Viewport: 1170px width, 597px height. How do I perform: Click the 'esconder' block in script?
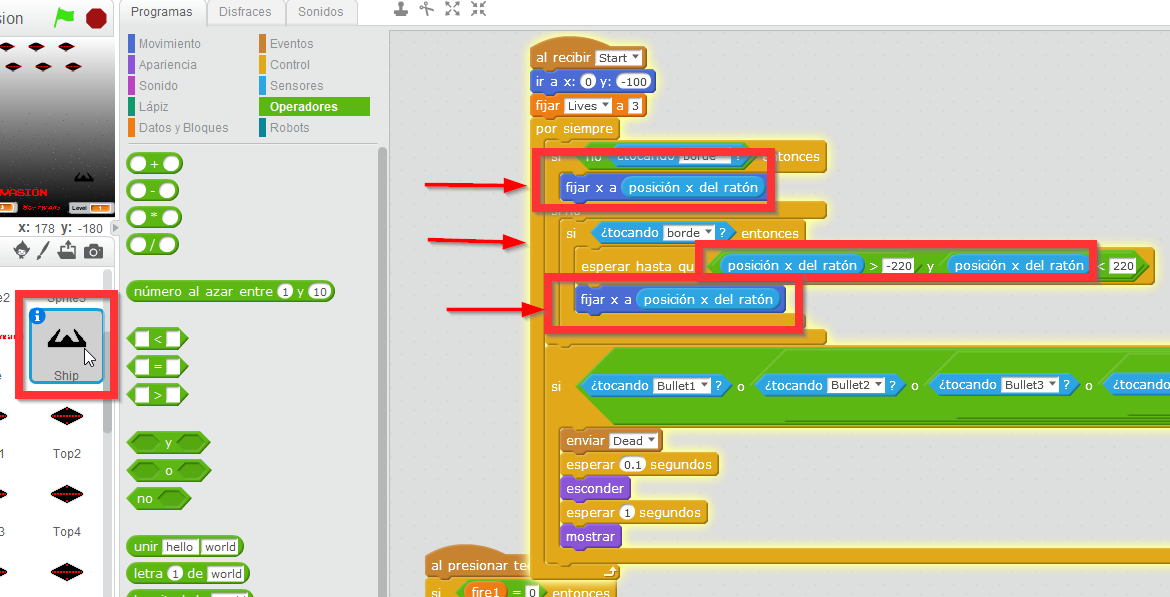(x=595, y=489)
